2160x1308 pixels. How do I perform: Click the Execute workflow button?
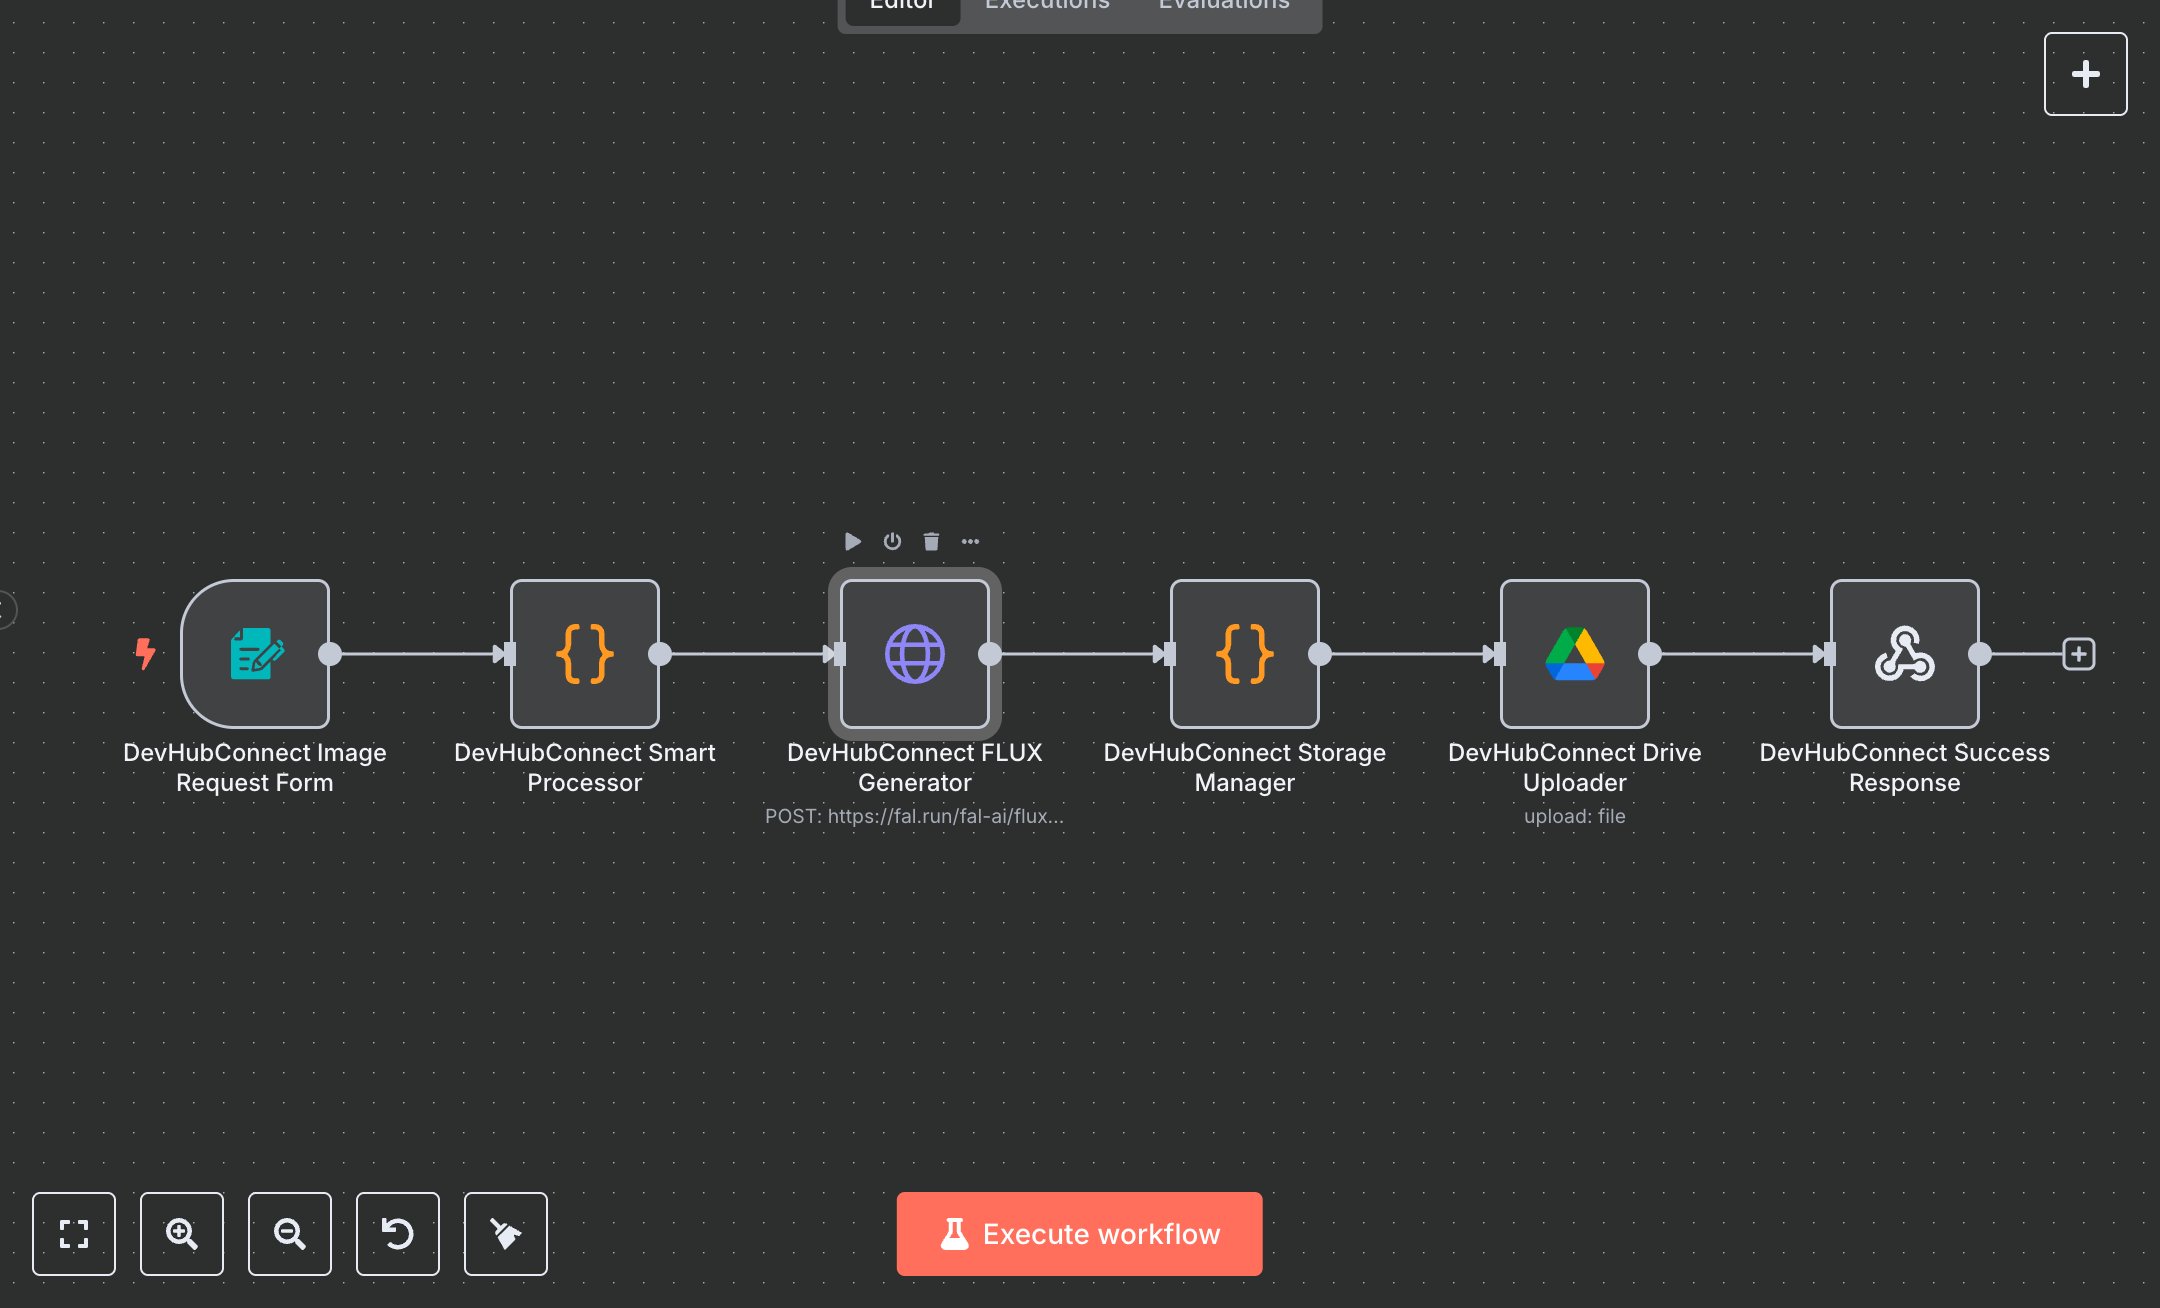point(1079,1233)
